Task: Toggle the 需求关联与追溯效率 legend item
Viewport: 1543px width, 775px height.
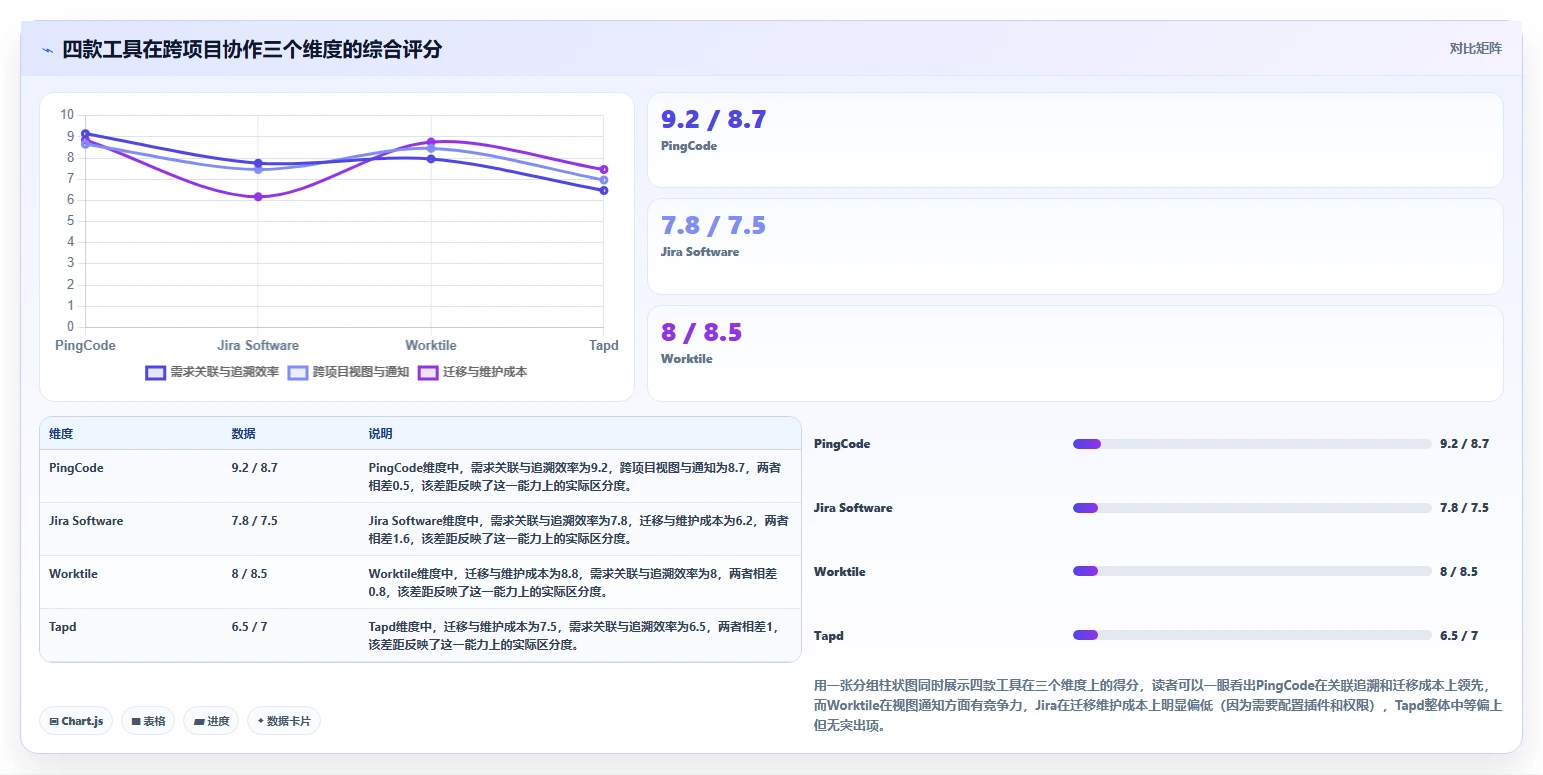Action: [x=212, y=372]
